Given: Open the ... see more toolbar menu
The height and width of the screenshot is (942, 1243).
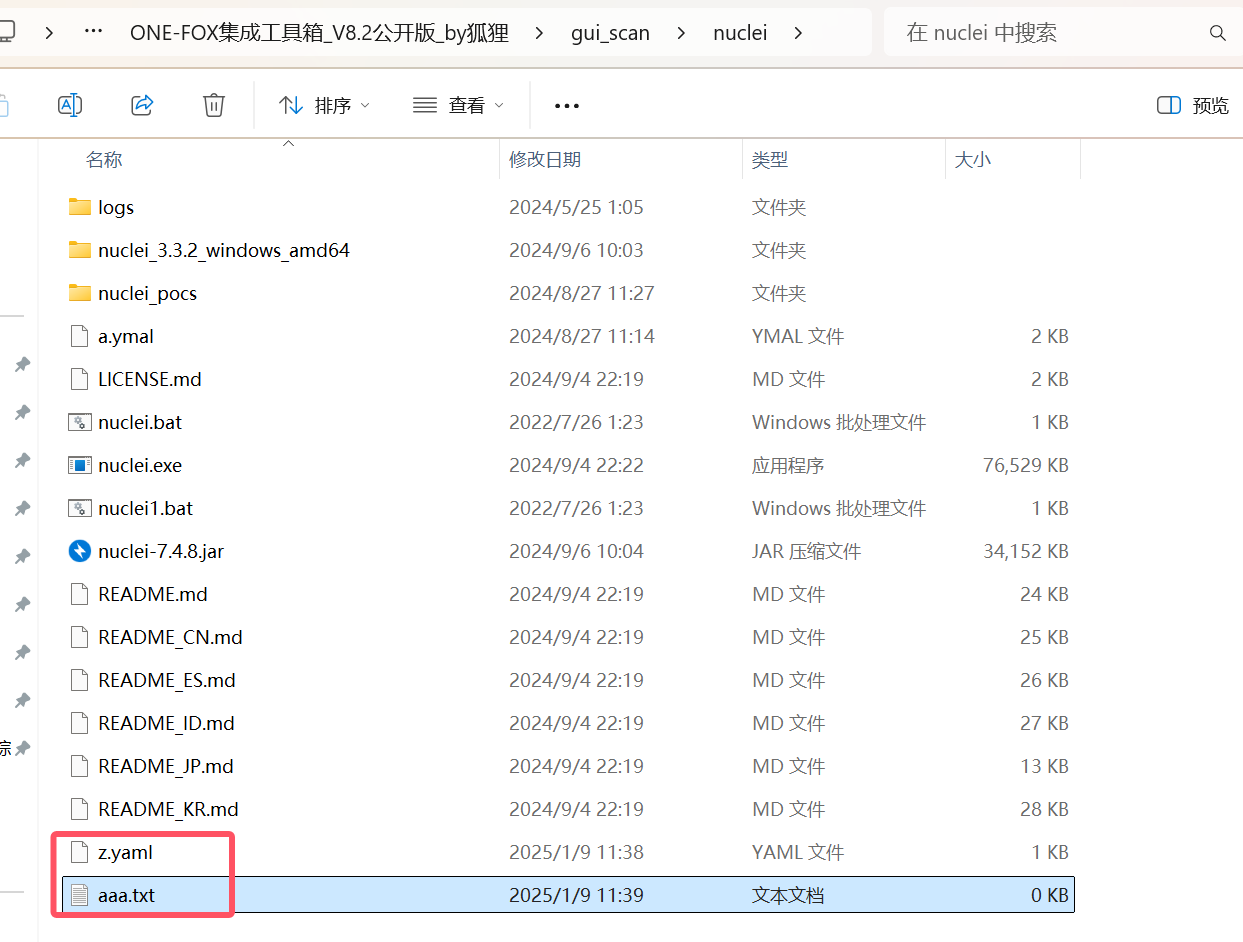Looking at the screenshot, I should pos(566,104).
